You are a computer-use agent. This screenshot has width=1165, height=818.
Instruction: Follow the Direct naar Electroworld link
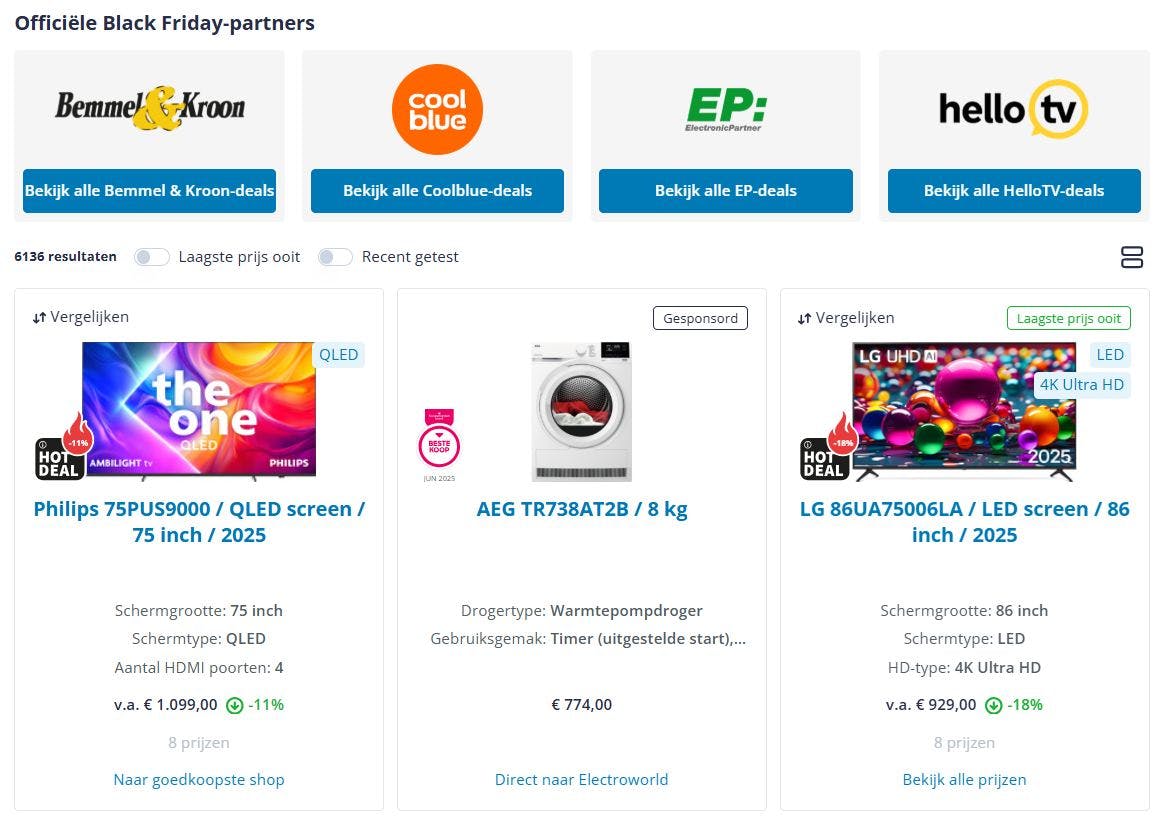(581, 780)
